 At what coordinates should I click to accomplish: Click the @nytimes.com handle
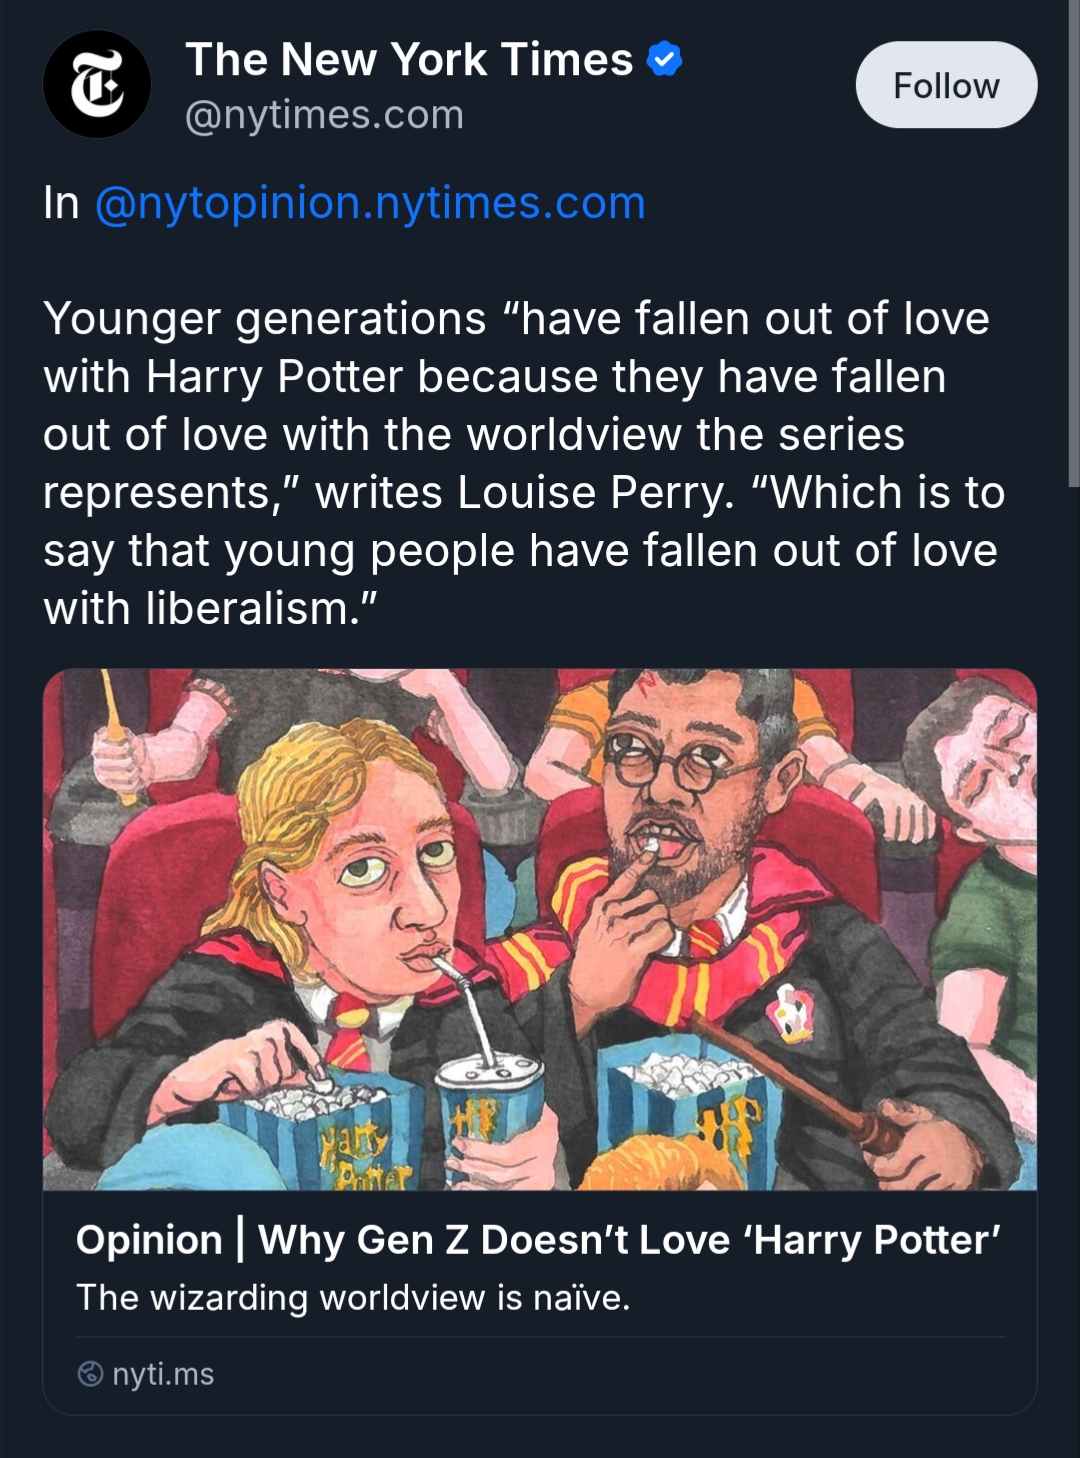[324, 115]
